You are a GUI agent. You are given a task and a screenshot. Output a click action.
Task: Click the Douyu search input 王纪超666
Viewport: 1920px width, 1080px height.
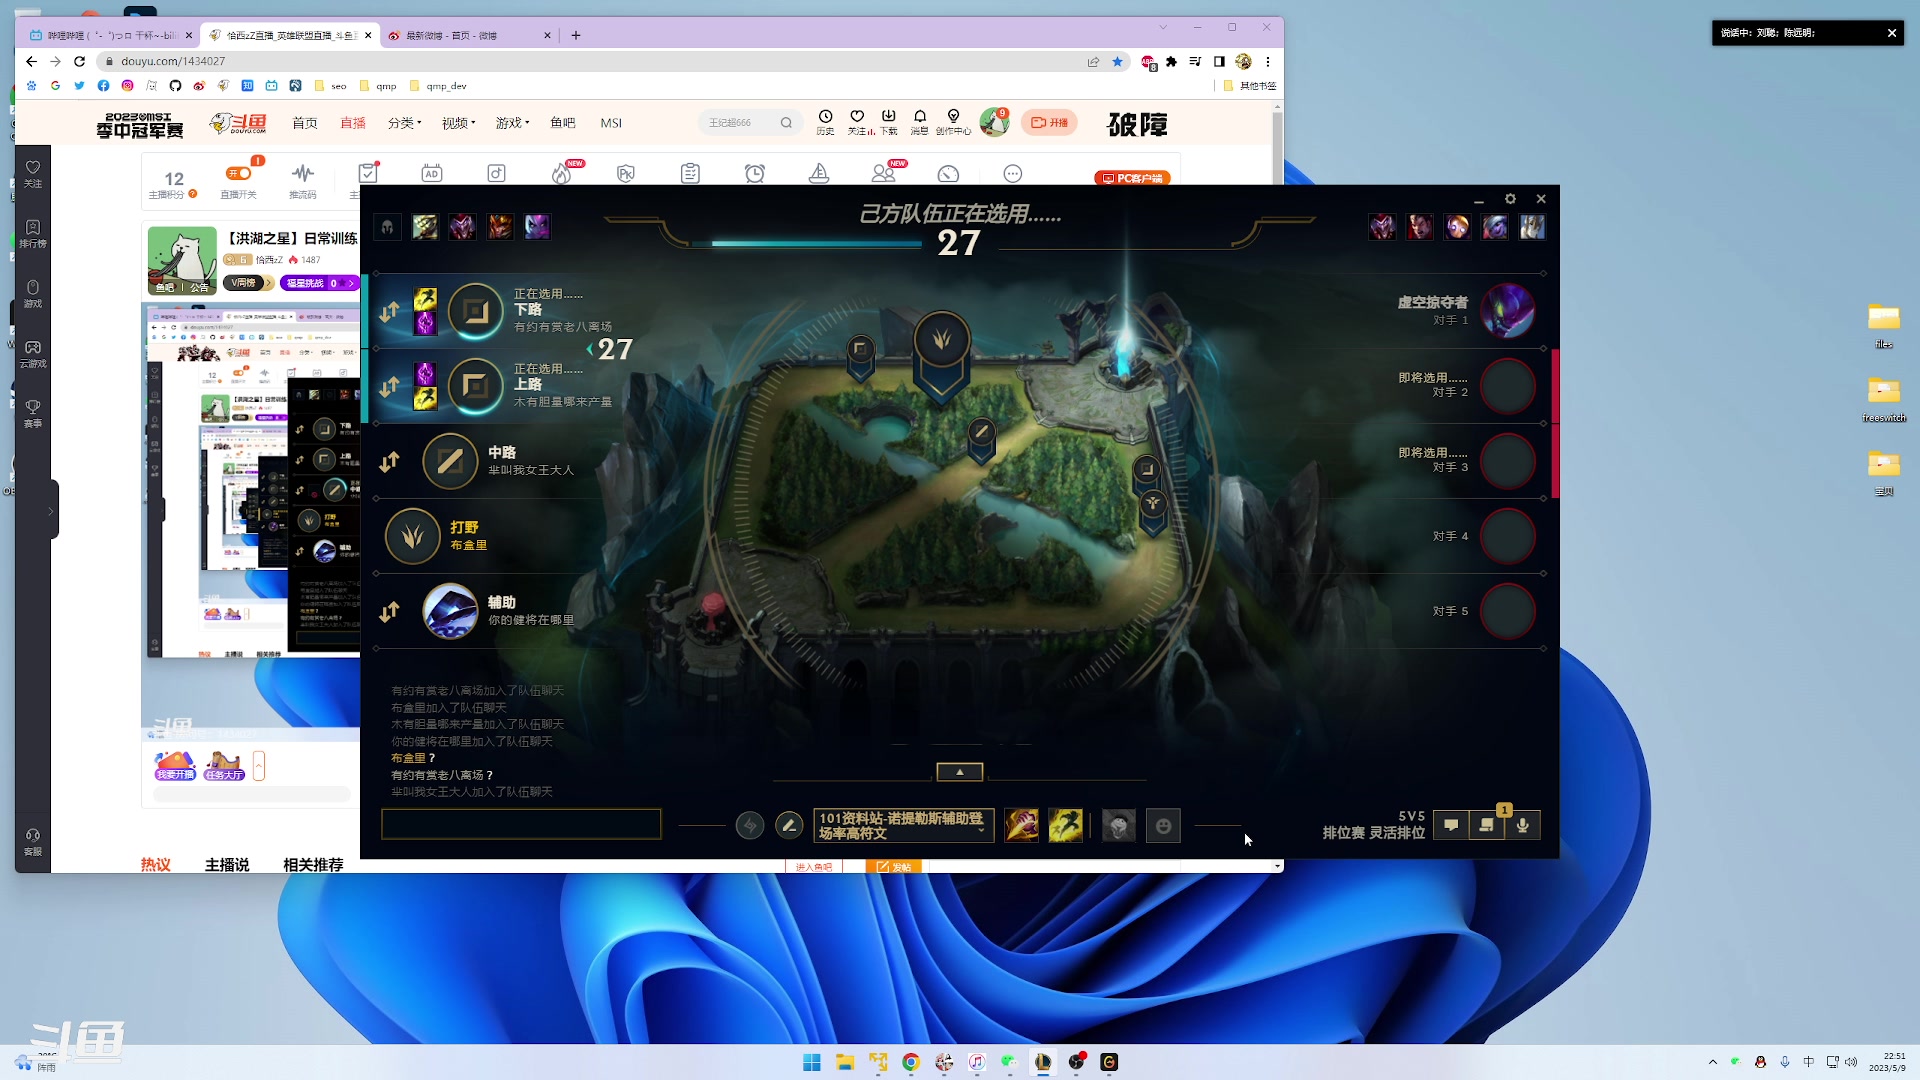[x=738, y=123]
